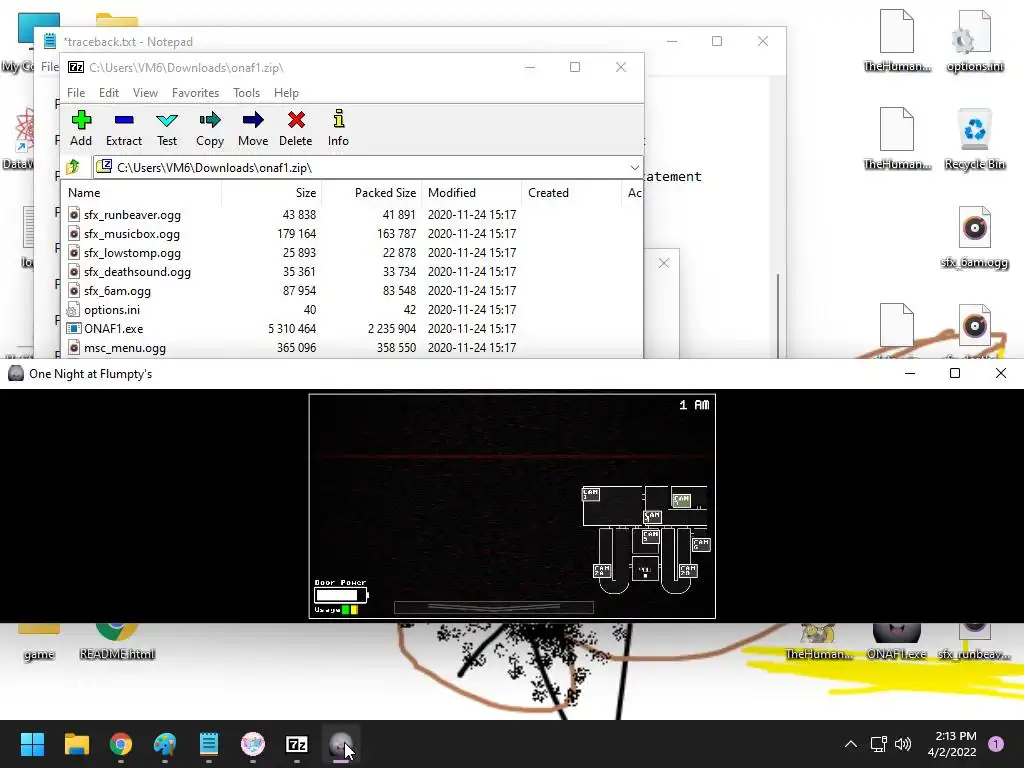This screenshot has height=768, width=1024.
Task: Select the game folder on desktop
Action: pyautogui.click(x=39, y=640)
